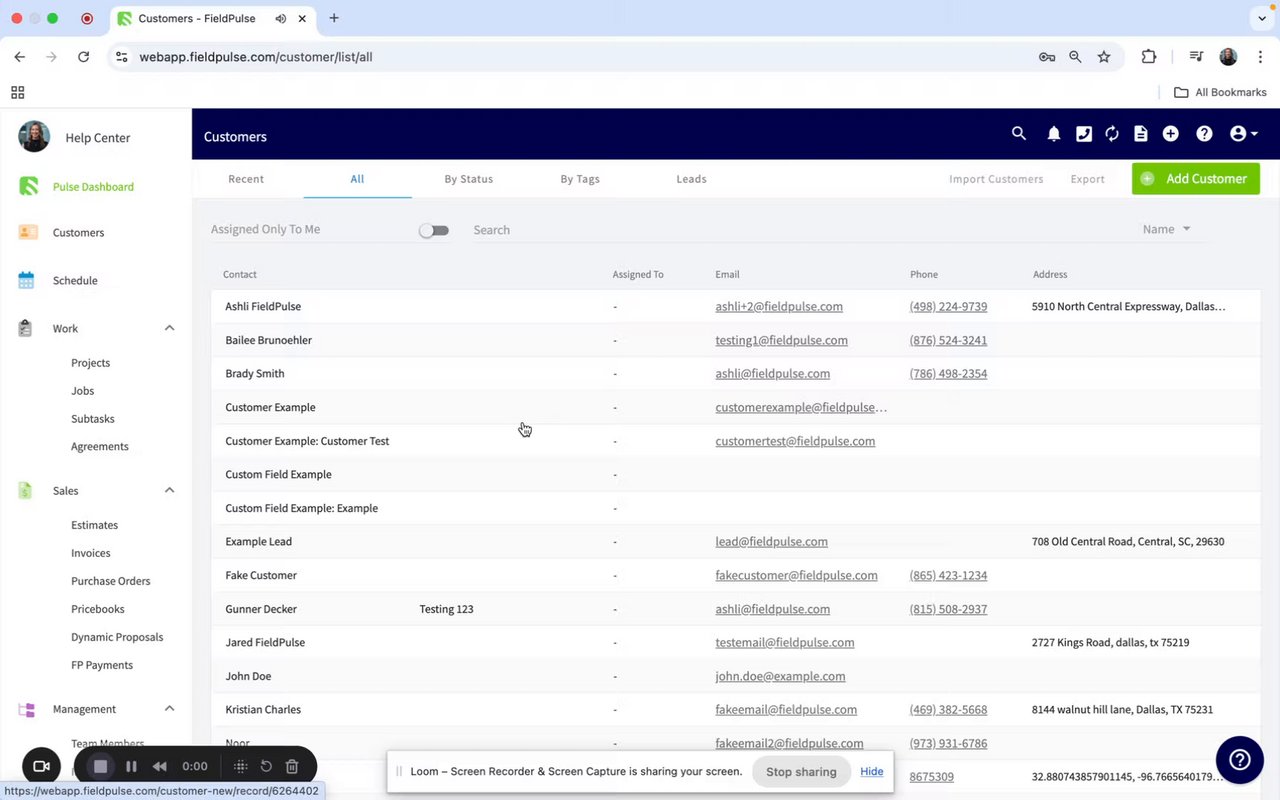Open Chrome tab search dropdown arrow

click(x=1262, y=18)
